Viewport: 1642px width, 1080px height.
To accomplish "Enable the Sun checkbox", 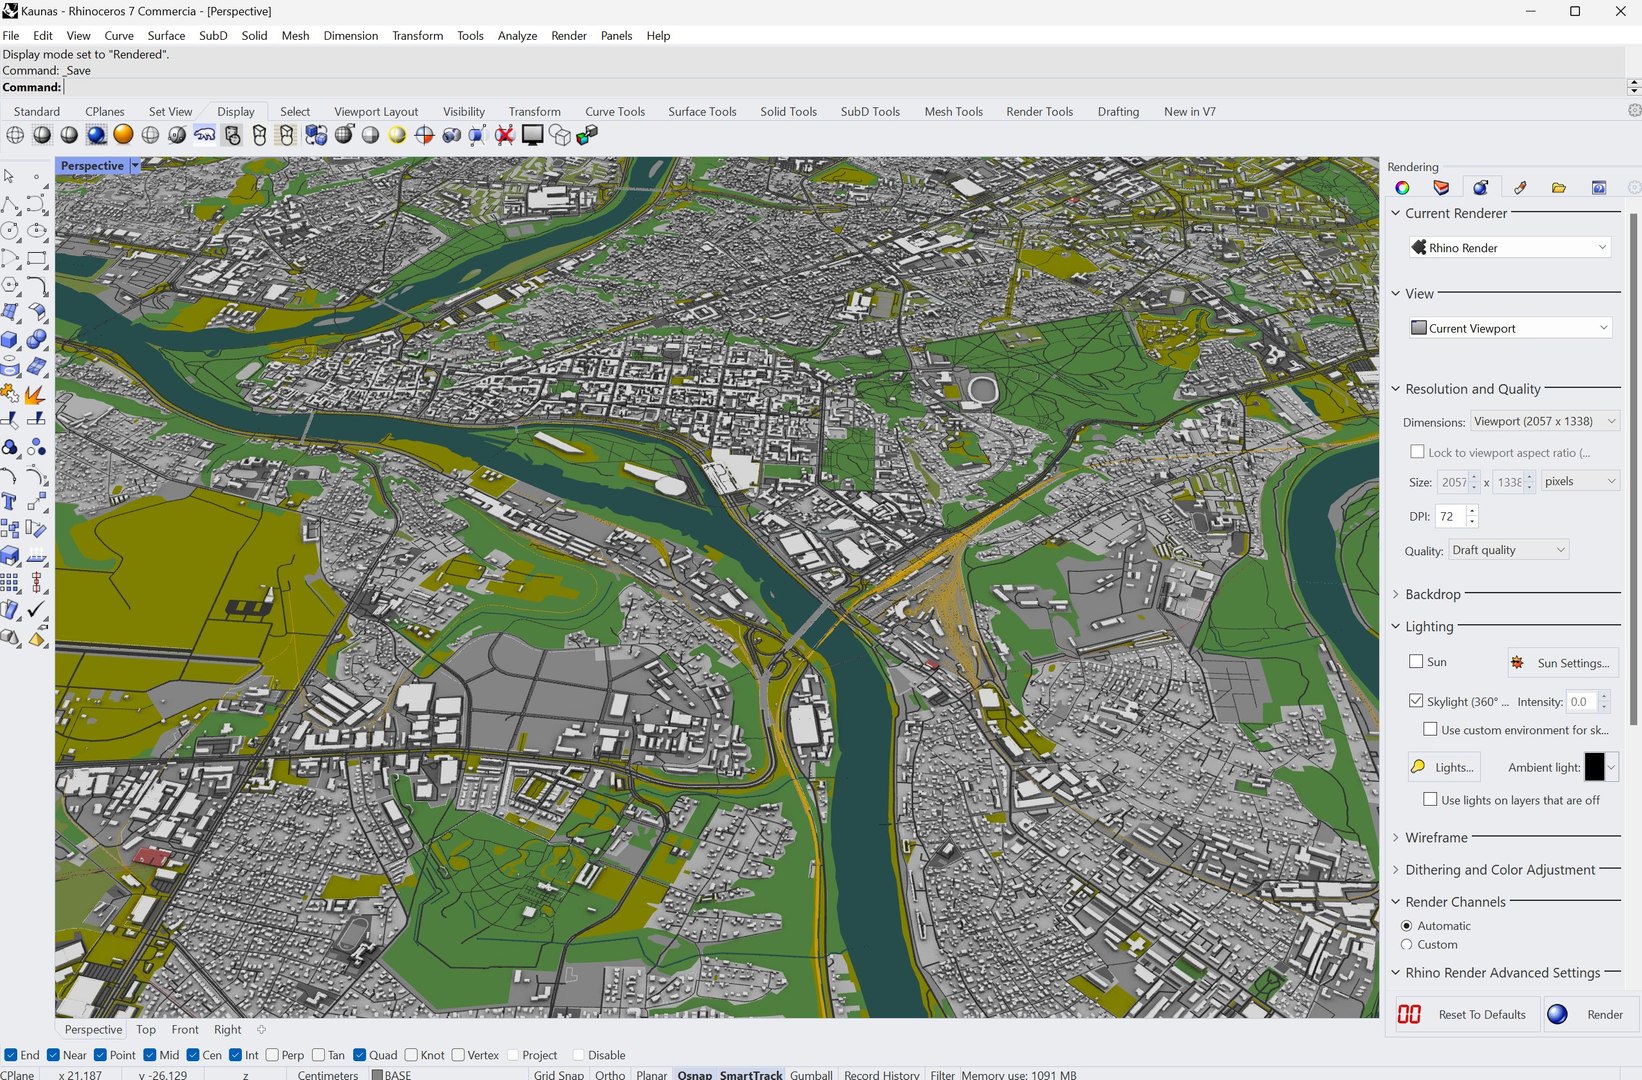I will pos(1416,662).
